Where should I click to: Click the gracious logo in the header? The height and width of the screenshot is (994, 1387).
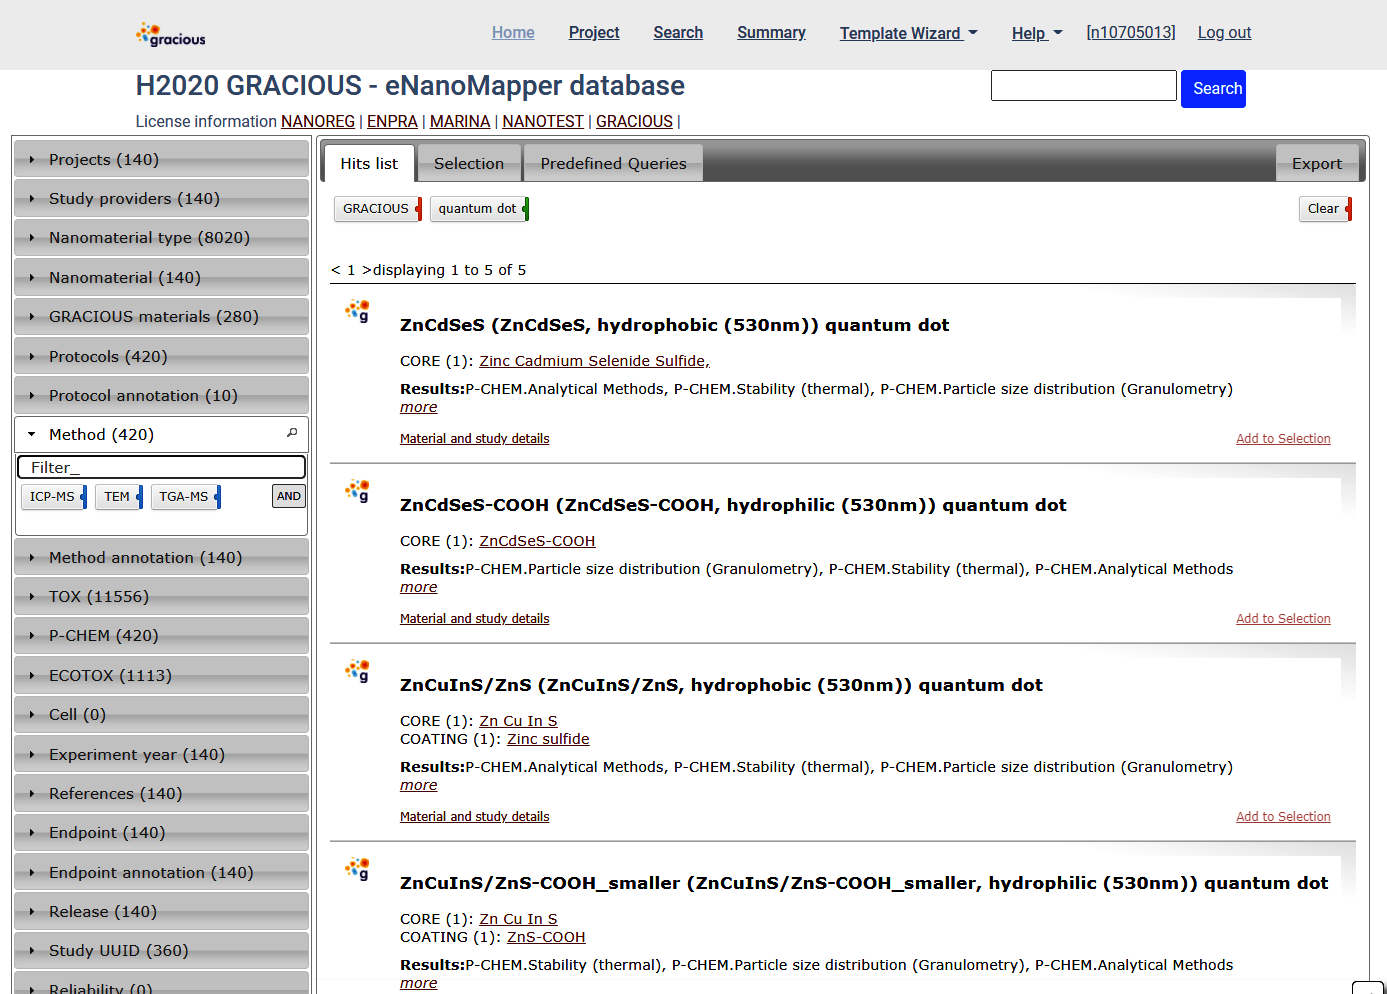click(x=171, y=35)
